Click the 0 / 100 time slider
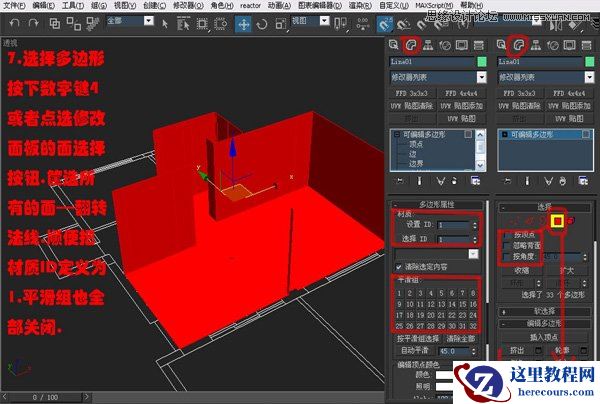Image resolution: width=600 pixels, height=404 pixels. pos(45,397)
